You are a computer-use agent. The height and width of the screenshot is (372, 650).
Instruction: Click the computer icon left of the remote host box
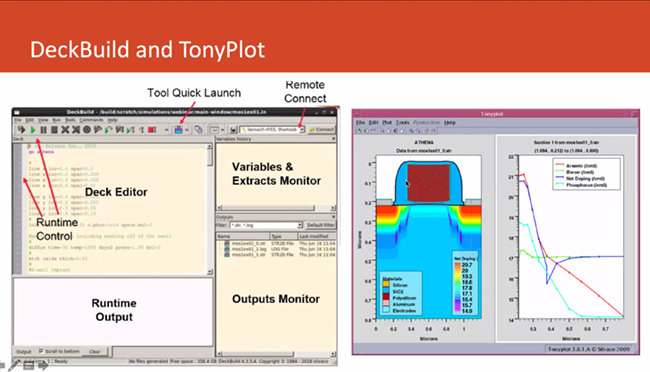tap(233, 130)
